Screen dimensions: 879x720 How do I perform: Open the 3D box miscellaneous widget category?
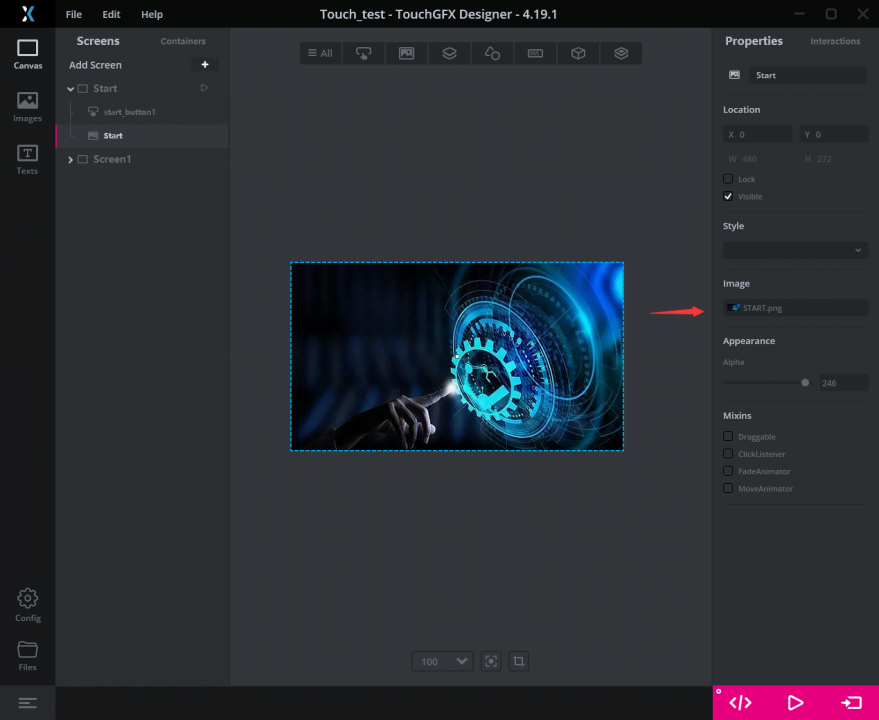pyautogui.click(x=578, y=53)
